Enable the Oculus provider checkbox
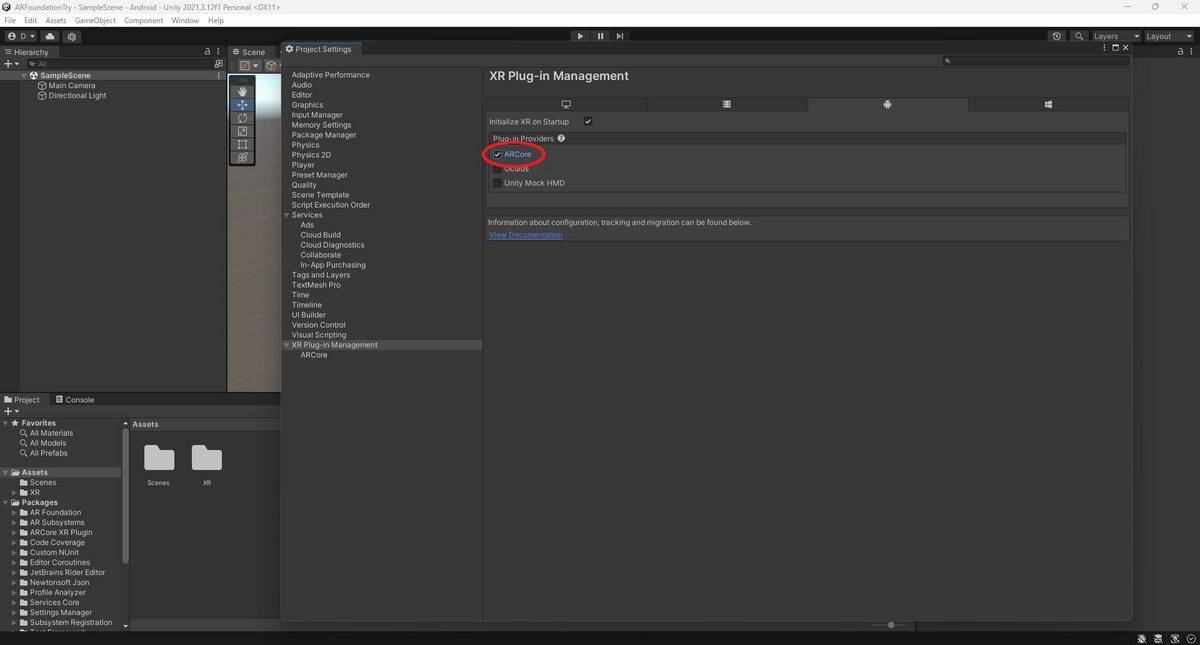1200x645 pixels. [x=497, y=168]
